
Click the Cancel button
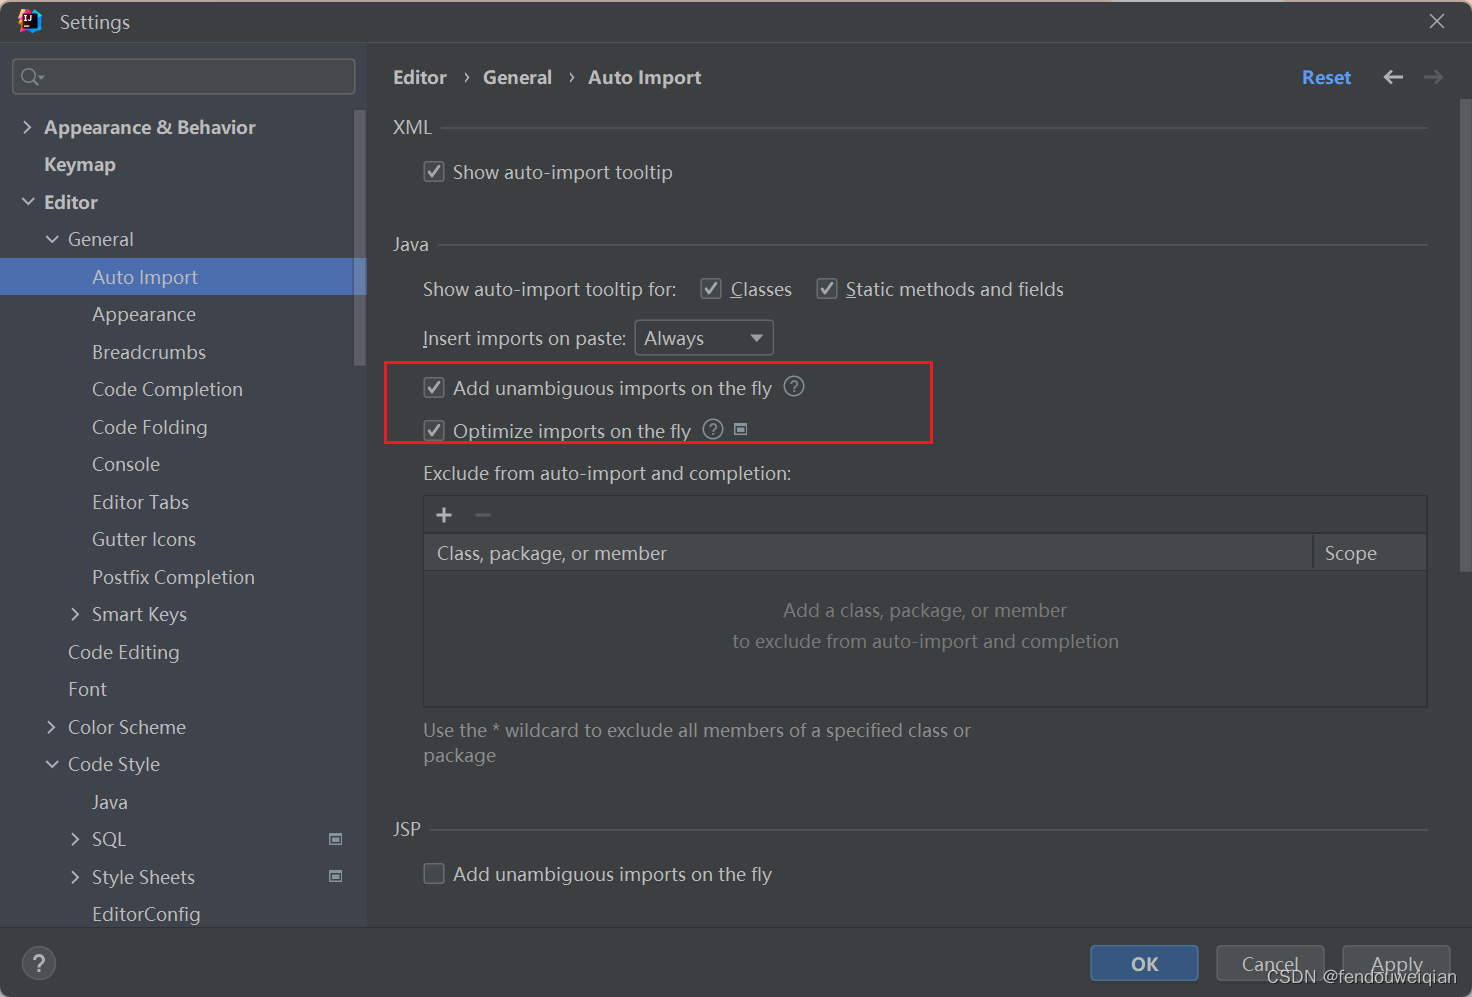pyautogui.click(x=1270, y=964)
